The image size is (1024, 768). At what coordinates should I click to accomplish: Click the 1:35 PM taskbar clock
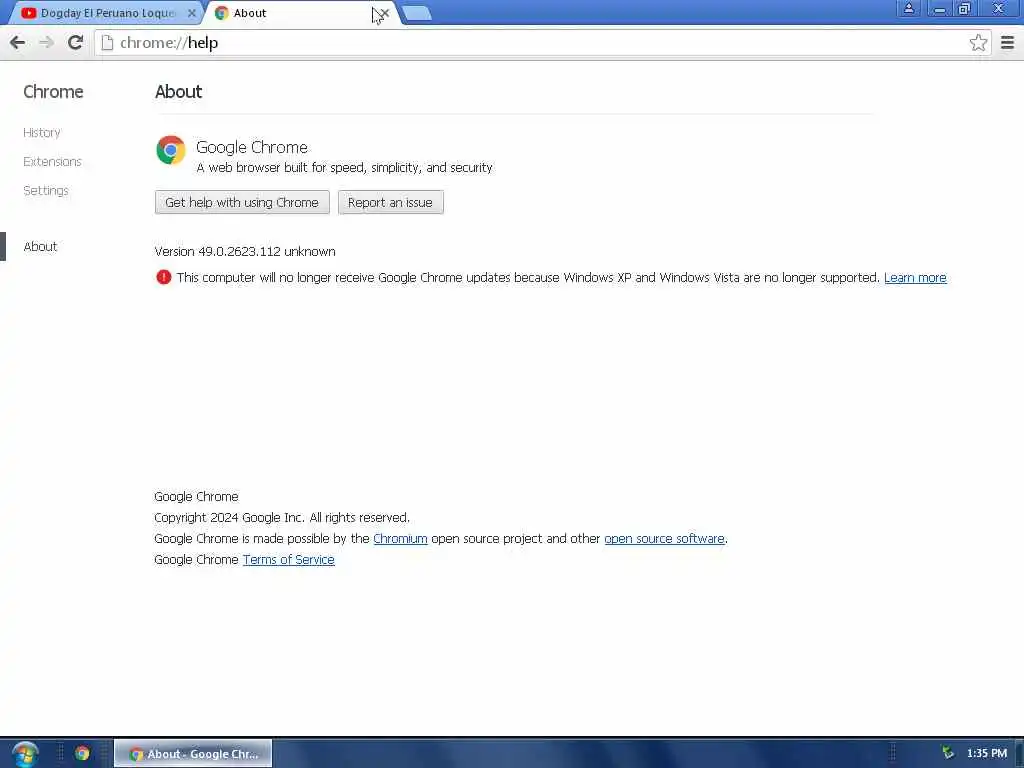987,754
